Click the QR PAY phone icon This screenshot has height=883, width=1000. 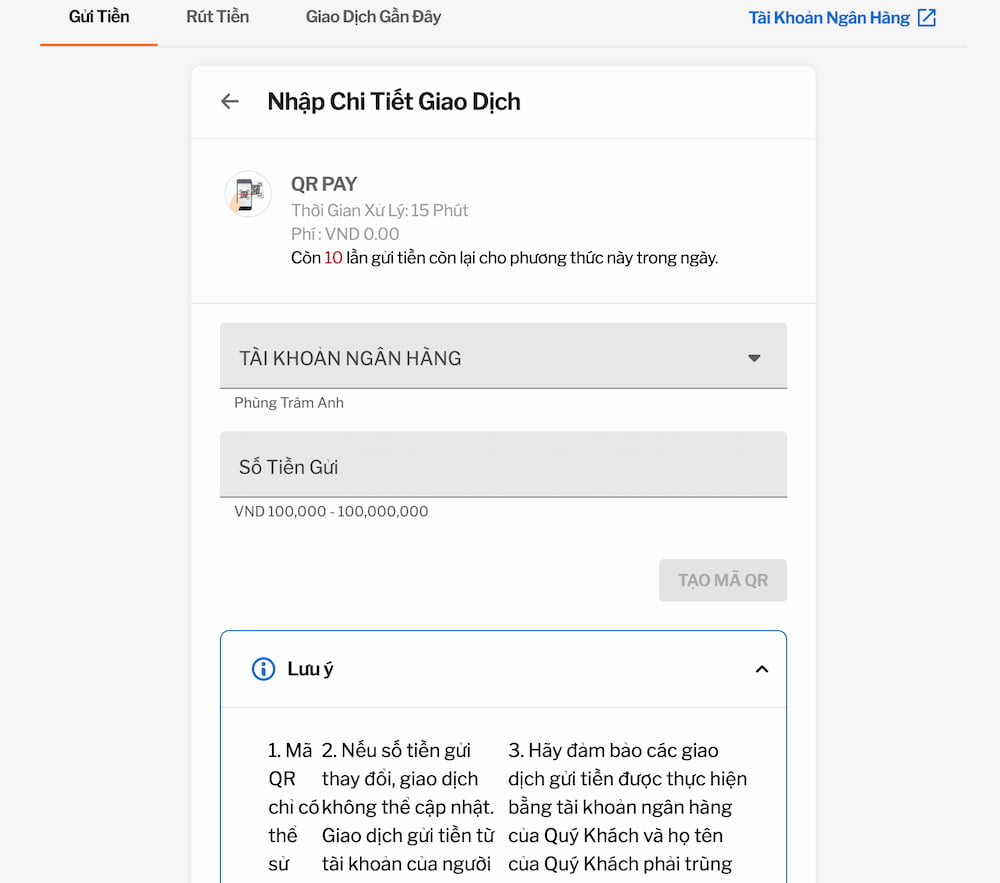pos(248,193)
